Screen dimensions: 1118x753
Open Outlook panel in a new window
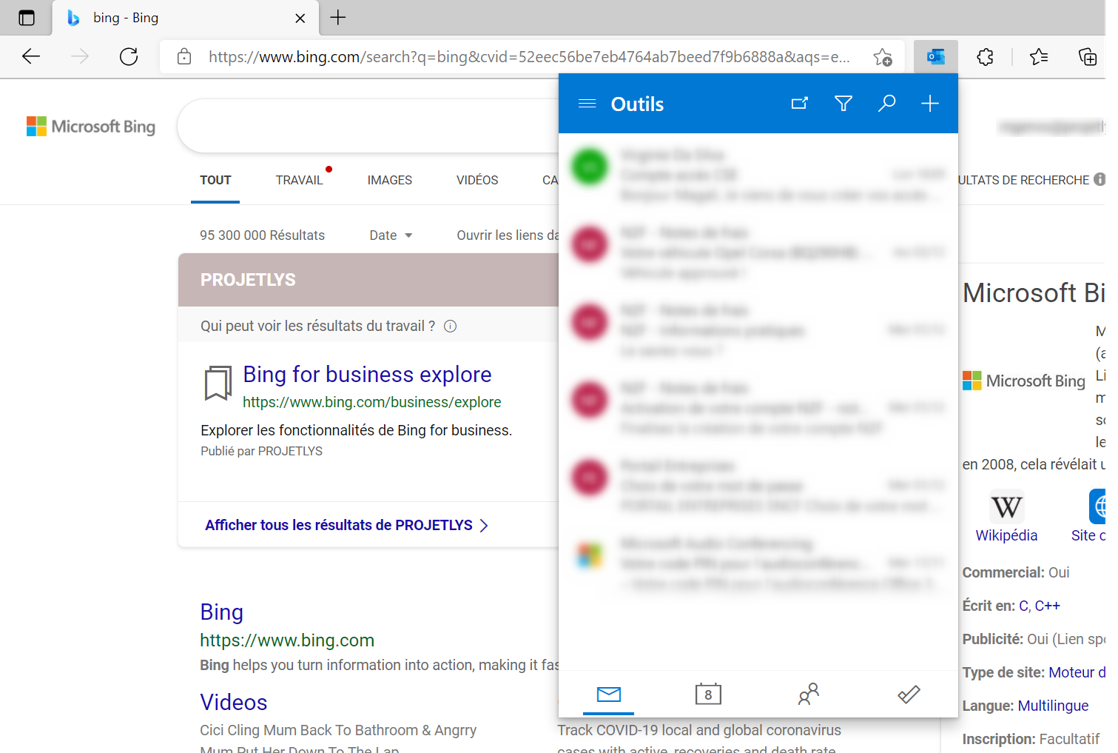[x=799, y=104]
